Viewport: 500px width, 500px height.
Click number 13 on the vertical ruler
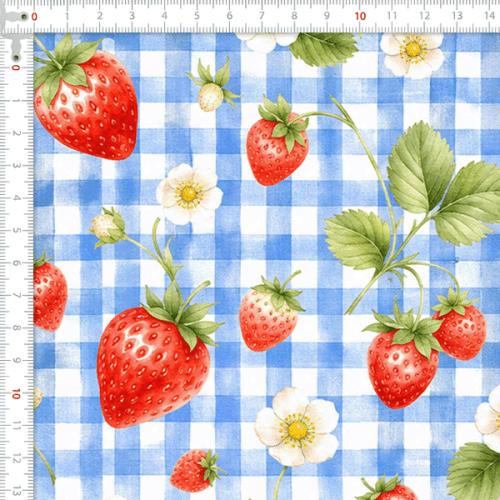click(x=16, y=491)
